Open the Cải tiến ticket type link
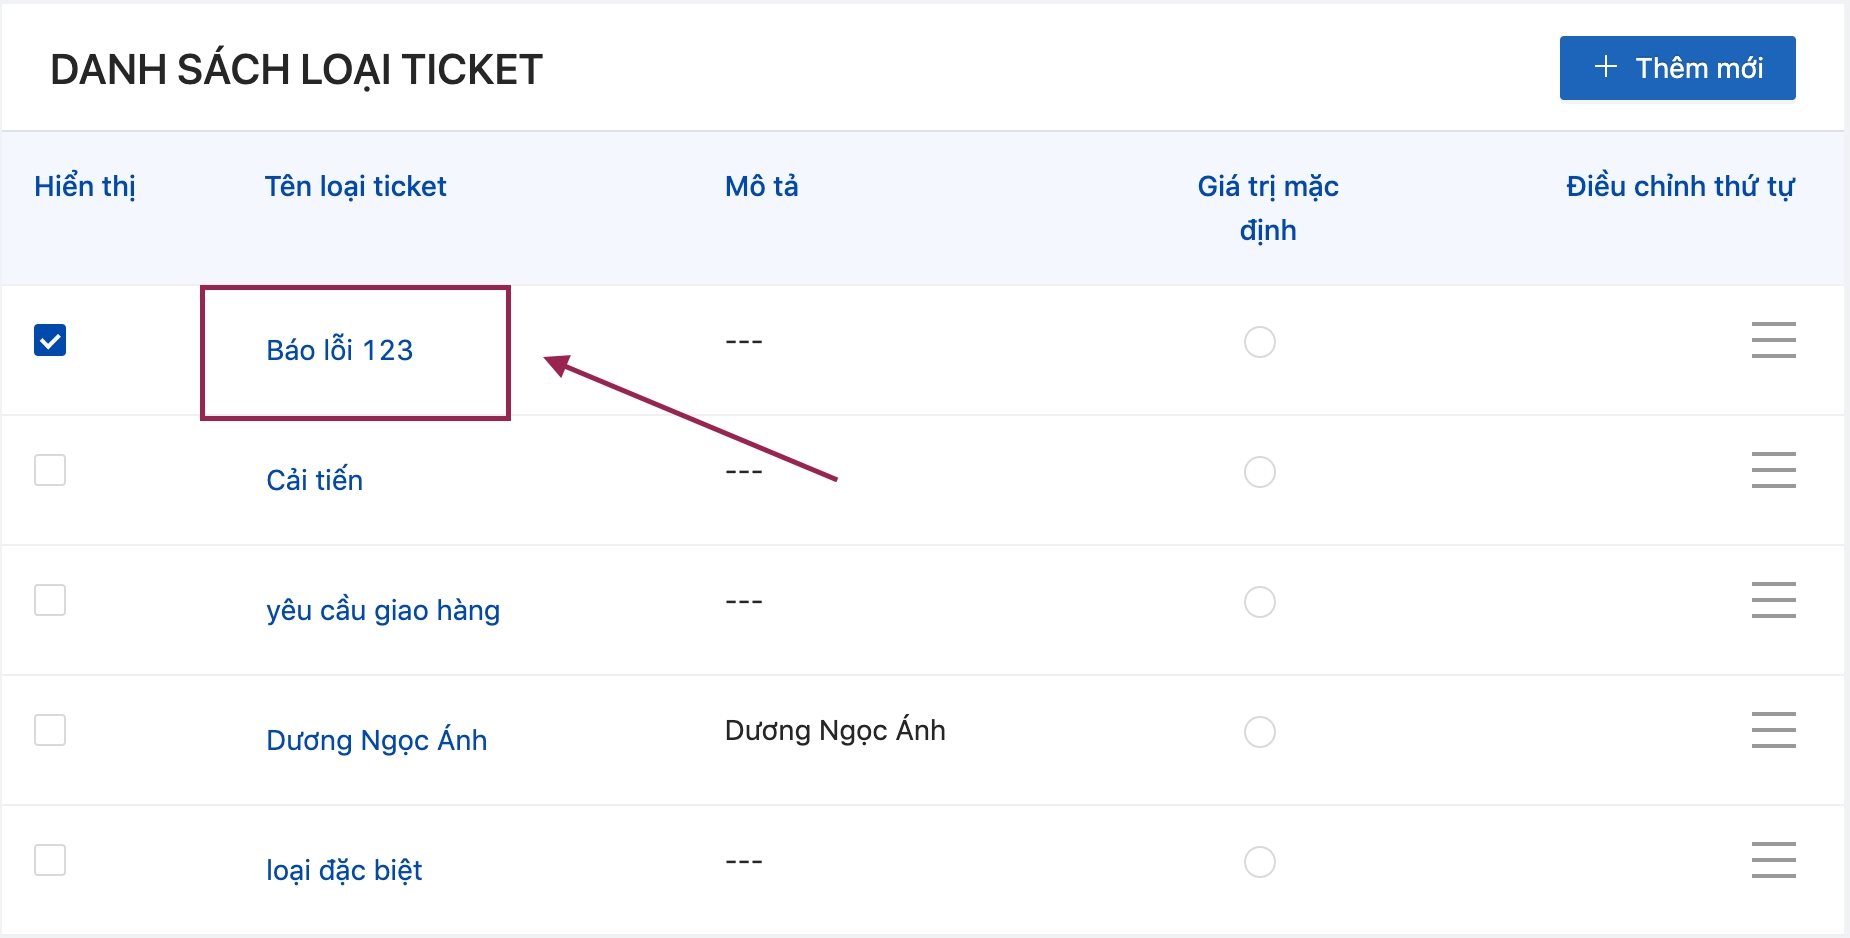The height and width of the screenshot is (938, 1850). [x=314, y=480]
